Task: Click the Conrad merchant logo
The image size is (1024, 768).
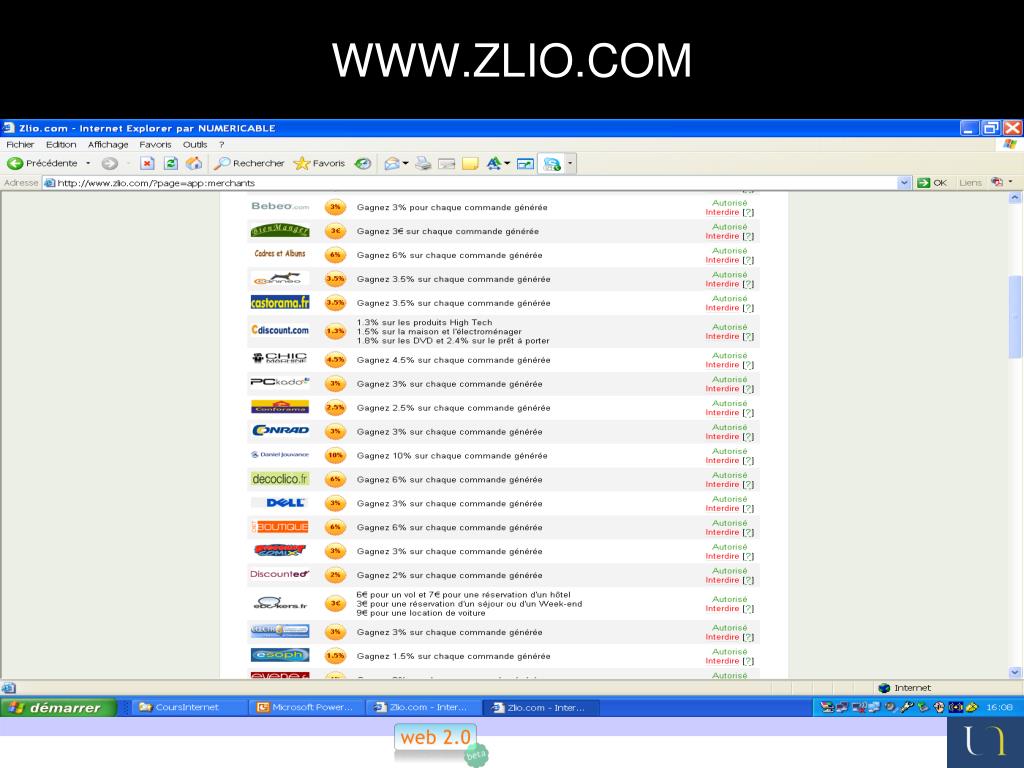Action: (280, 430)
